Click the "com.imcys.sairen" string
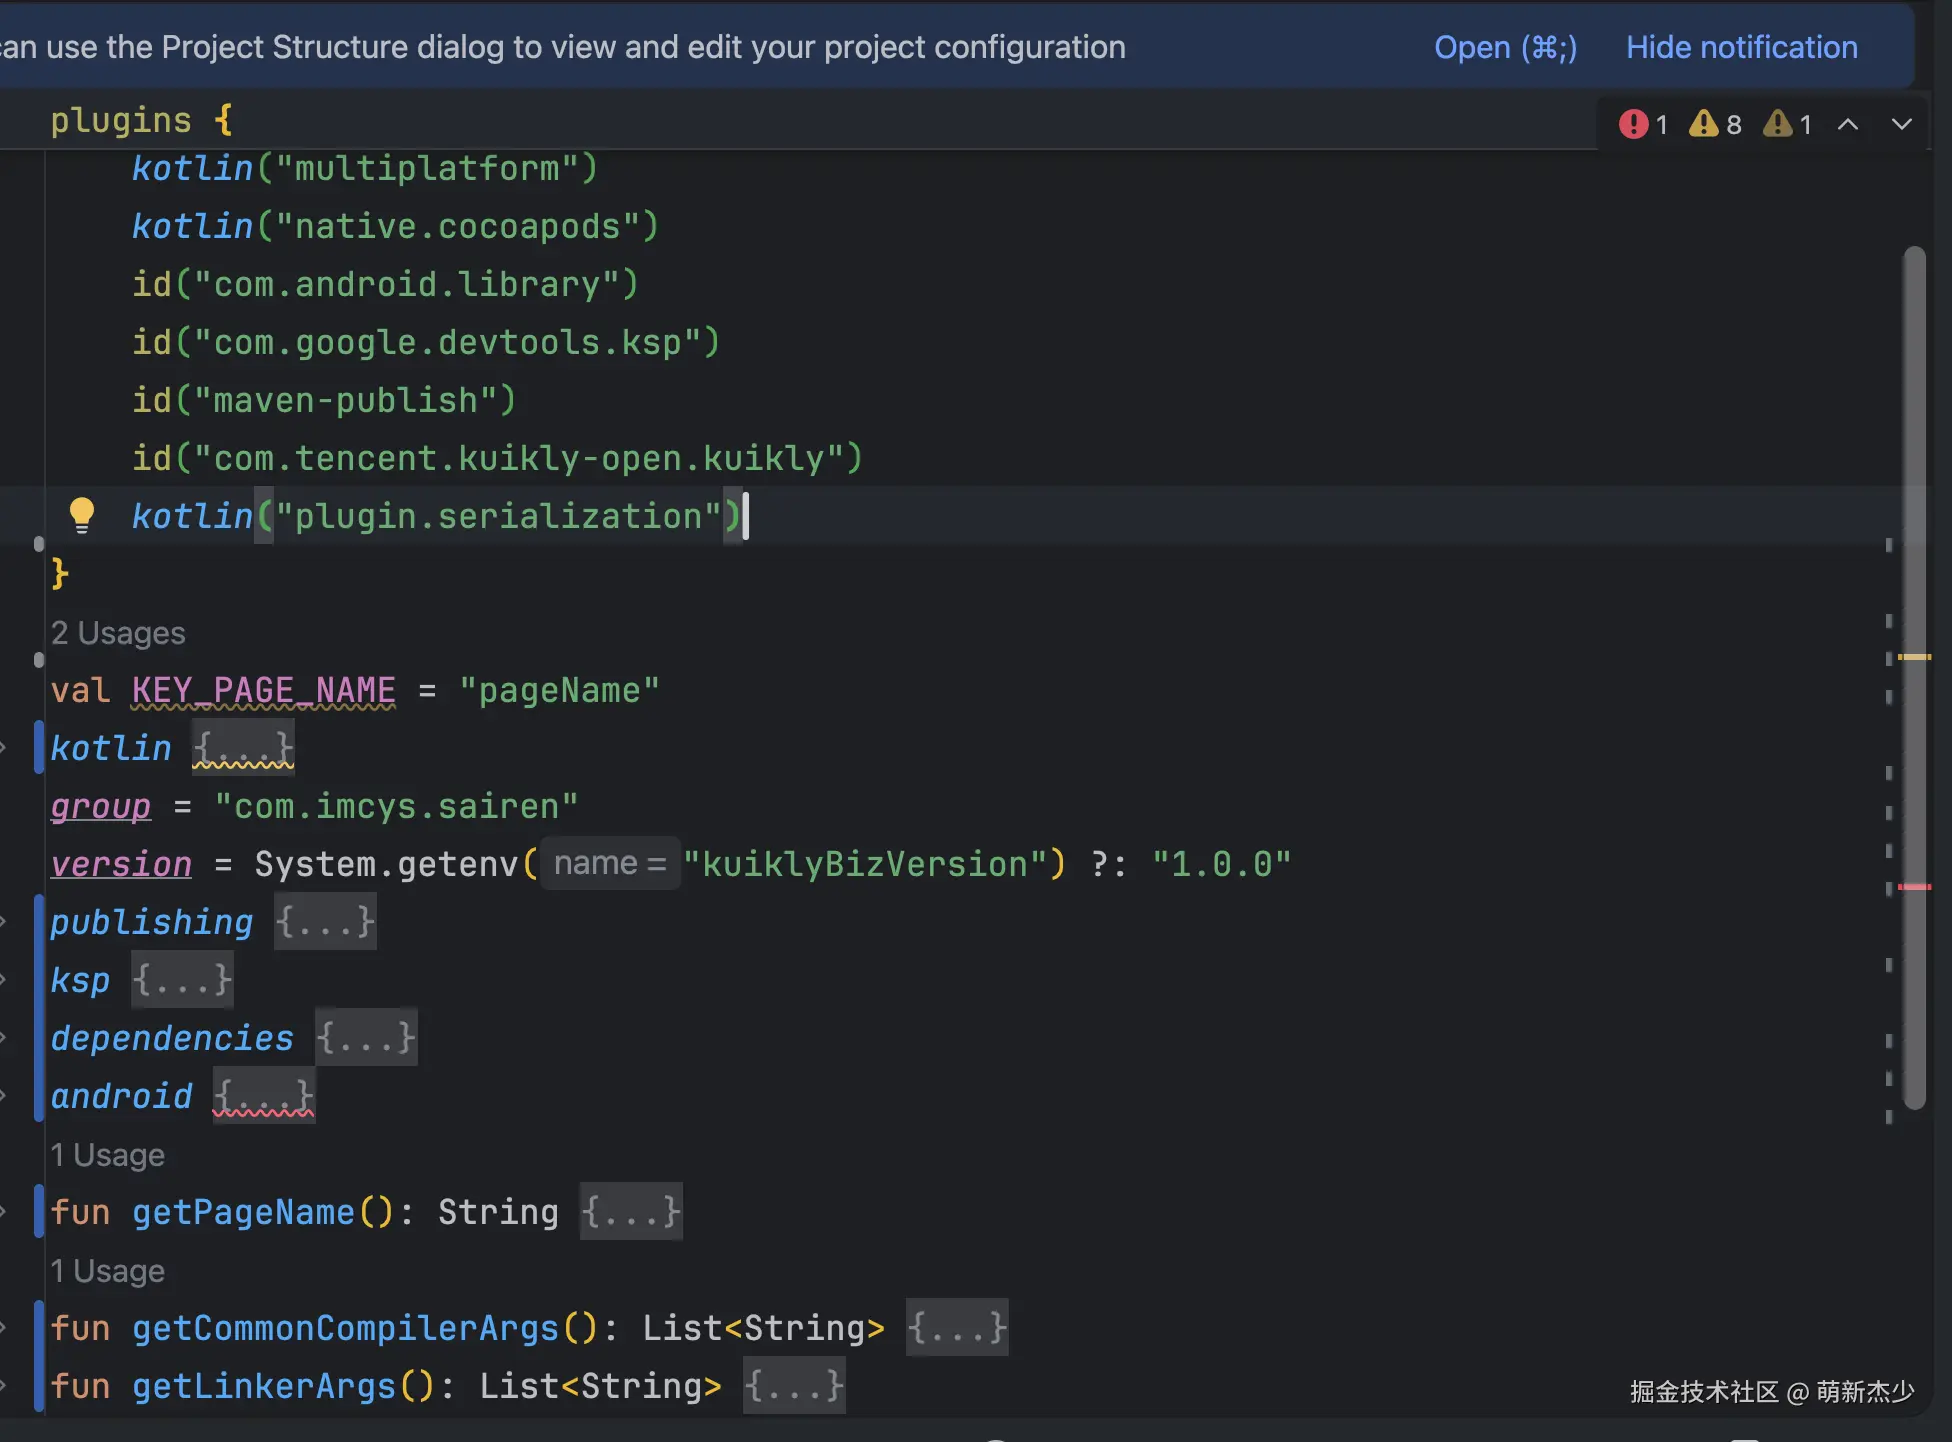This screenshot has width=1952, height=1442. [x=396, y=805]
